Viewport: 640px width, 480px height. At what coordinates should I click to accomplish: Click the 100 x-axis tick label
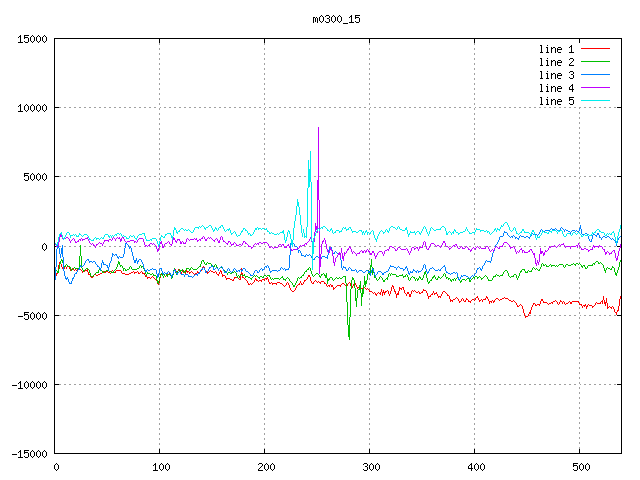pyautogui.click(x=160, y=467)
